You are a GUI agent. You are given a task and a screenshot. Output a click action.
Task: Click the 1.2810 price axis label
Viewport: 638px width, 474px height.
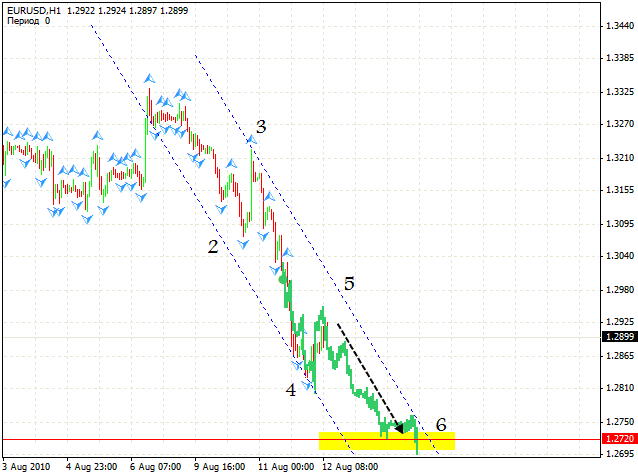point(620,388)
